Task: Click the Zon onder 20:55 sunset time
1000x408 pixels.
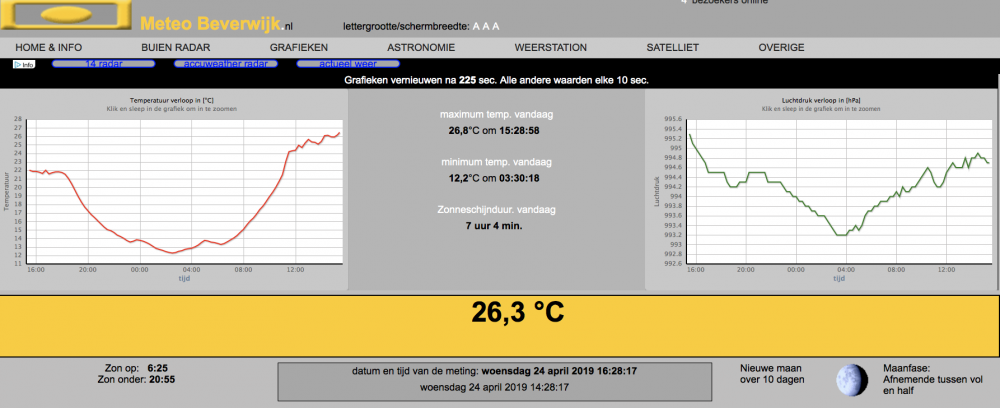Action: (x=136, y=379)
